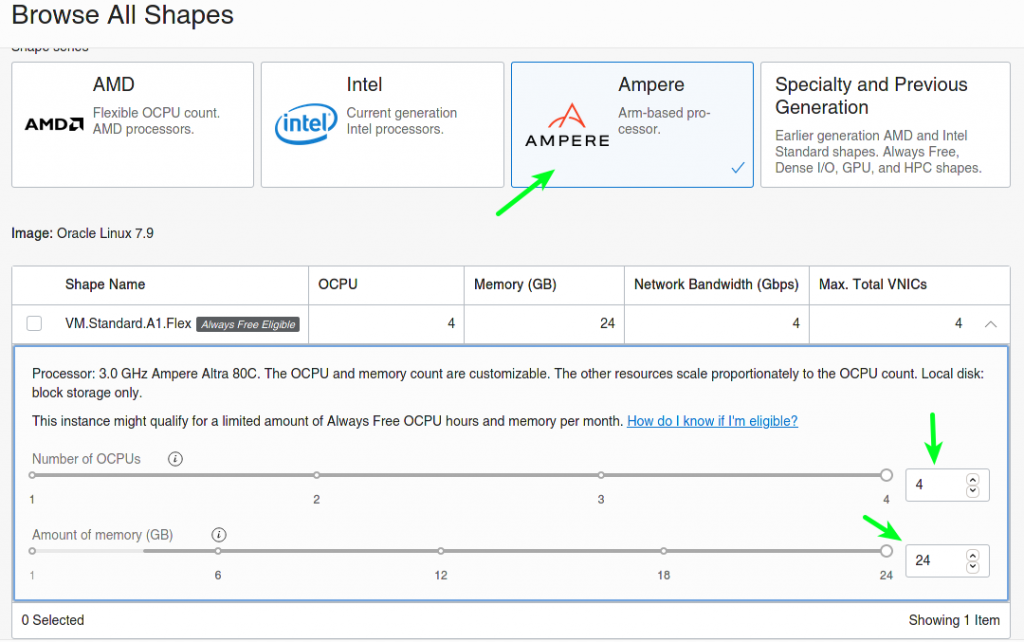1024x642 pixels.
Task: Increase OCPU count with up stepper
Action: click(973, 479)
